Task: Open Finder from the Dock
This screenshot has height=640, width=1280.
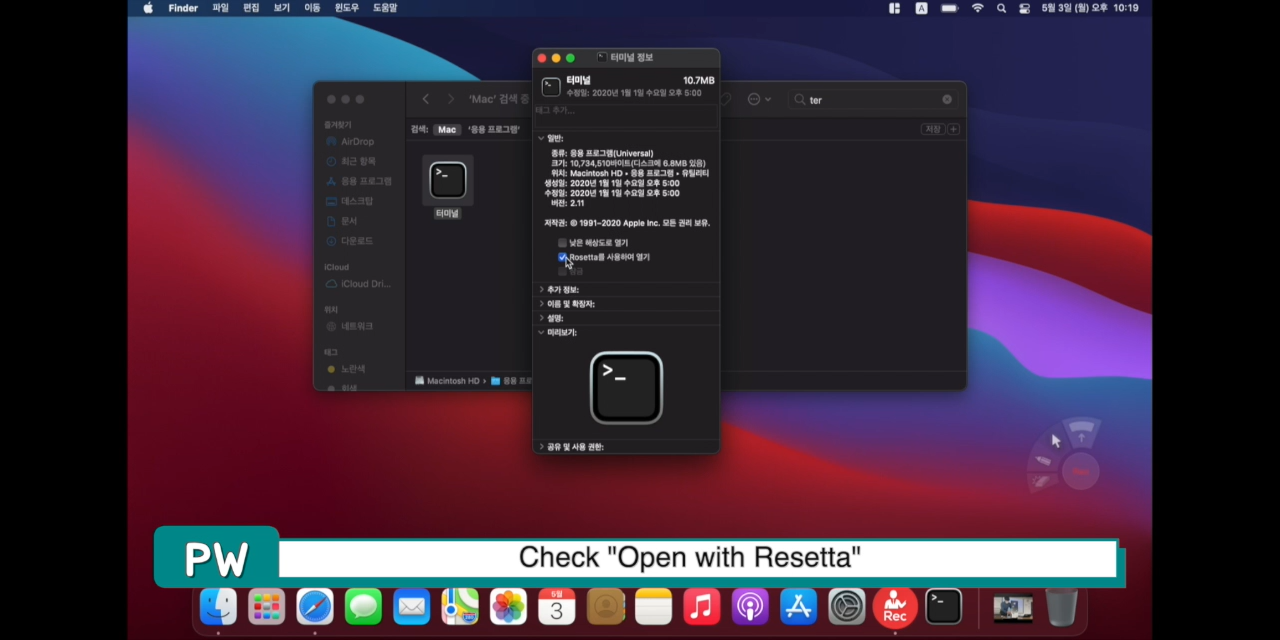Action: pos(218,606)
